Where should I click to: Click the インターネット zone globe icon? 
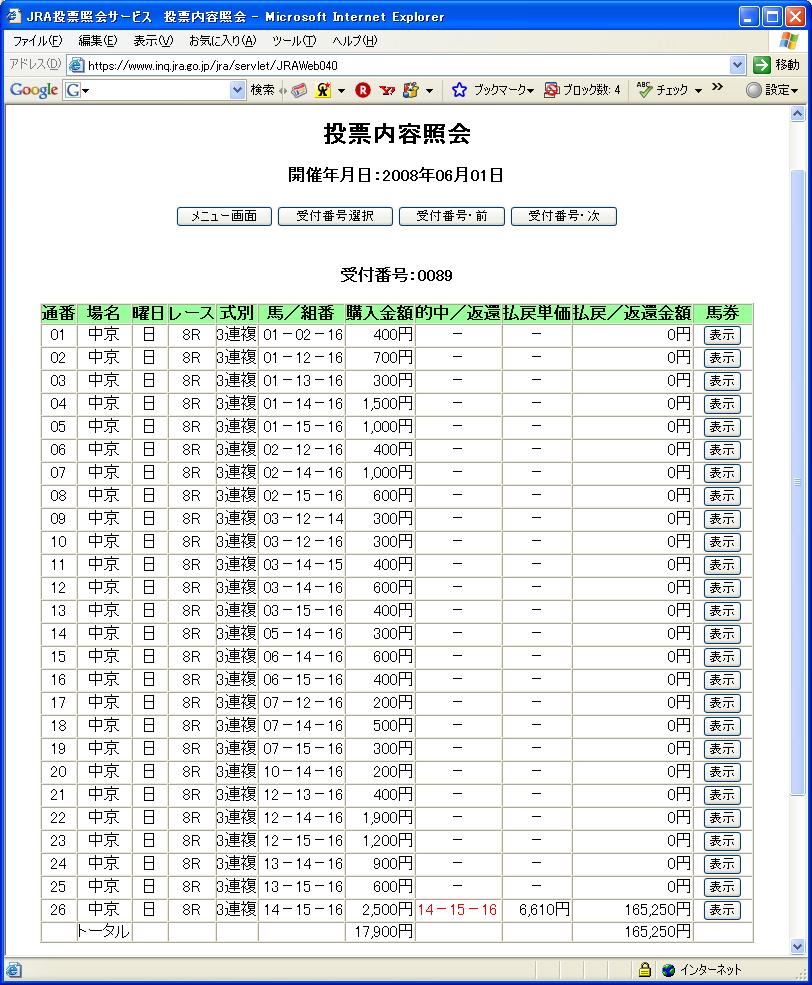(668, 970)
